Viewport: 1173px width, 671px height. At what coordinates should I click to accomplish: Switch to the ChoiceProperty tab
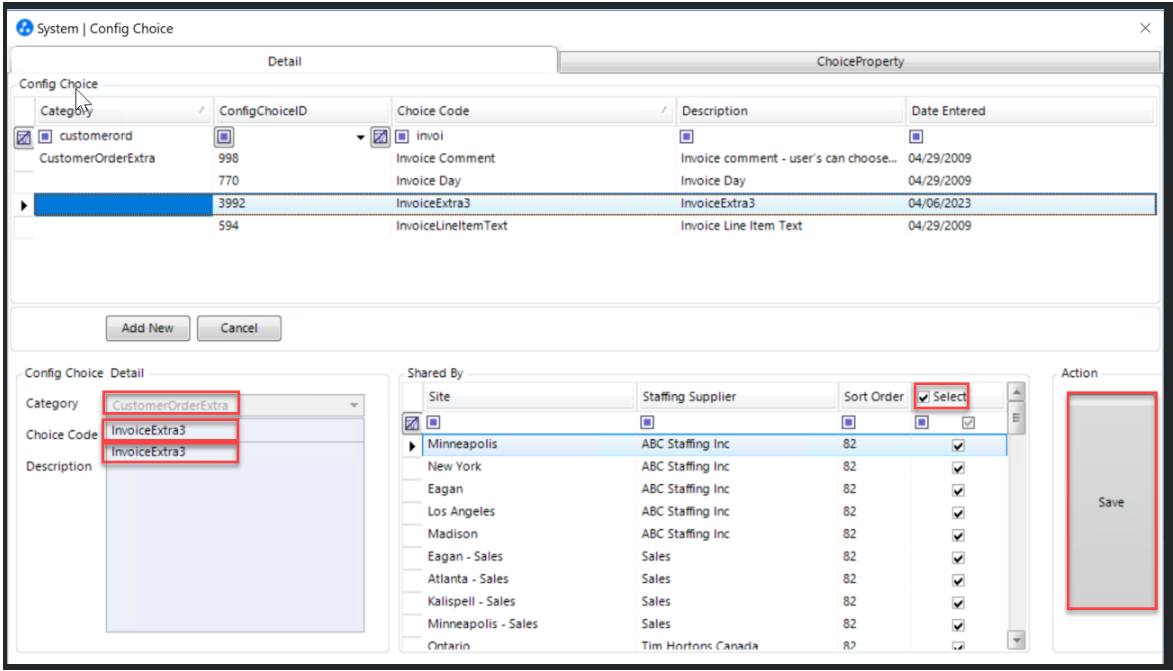click(x=860, y=61)
